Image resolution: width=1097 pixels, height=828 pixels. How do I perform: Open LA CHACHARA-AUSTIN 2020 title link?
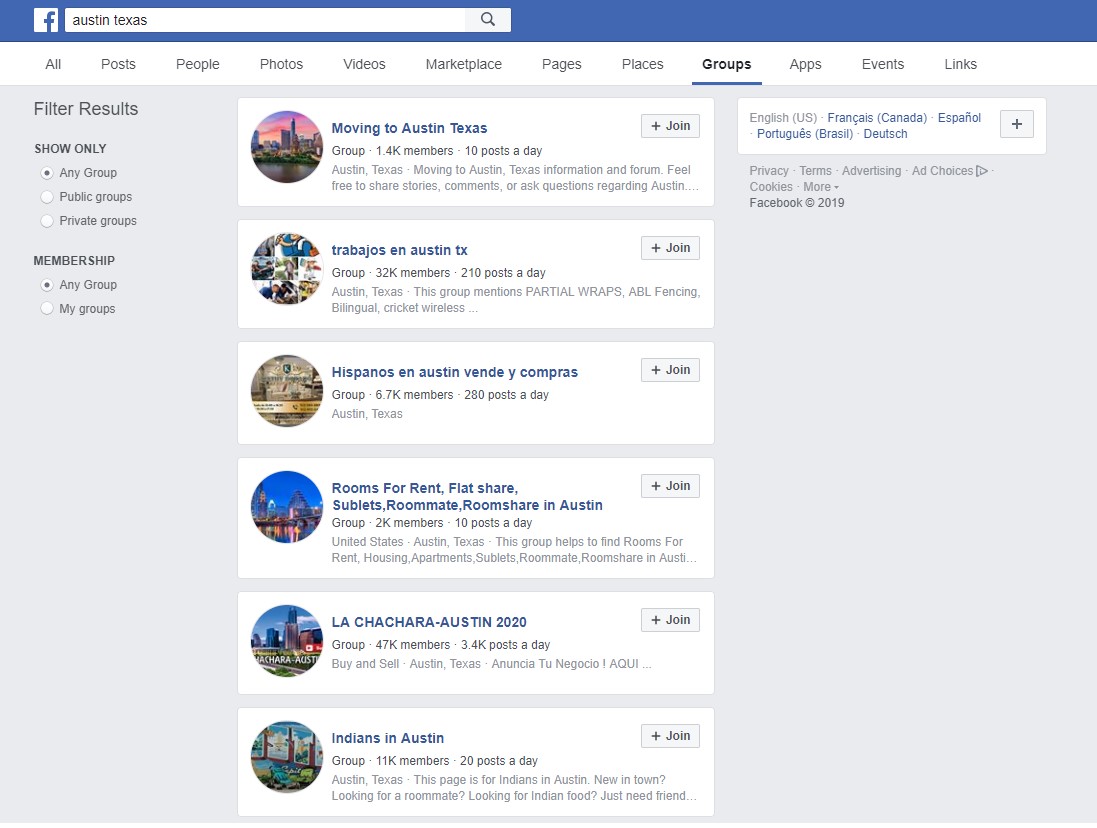point(429,622)
